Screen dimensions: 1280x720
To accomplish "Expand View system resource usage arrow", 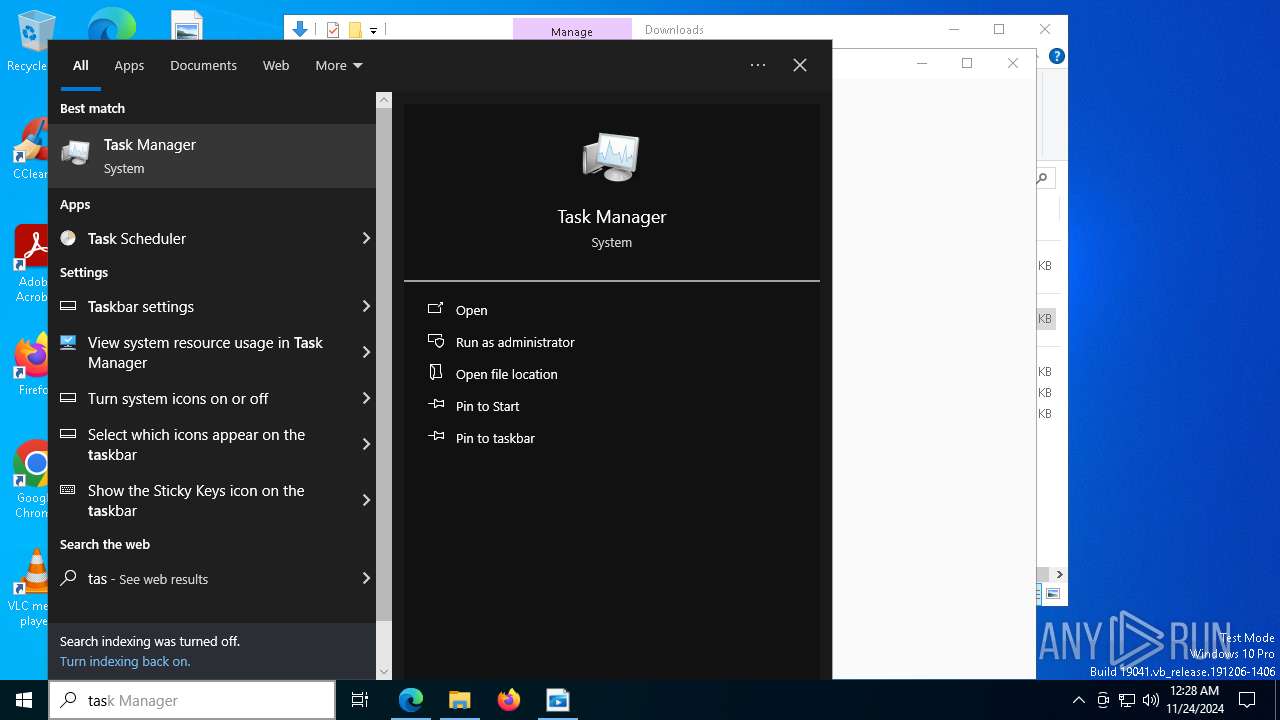I will [x=366, y=352].
